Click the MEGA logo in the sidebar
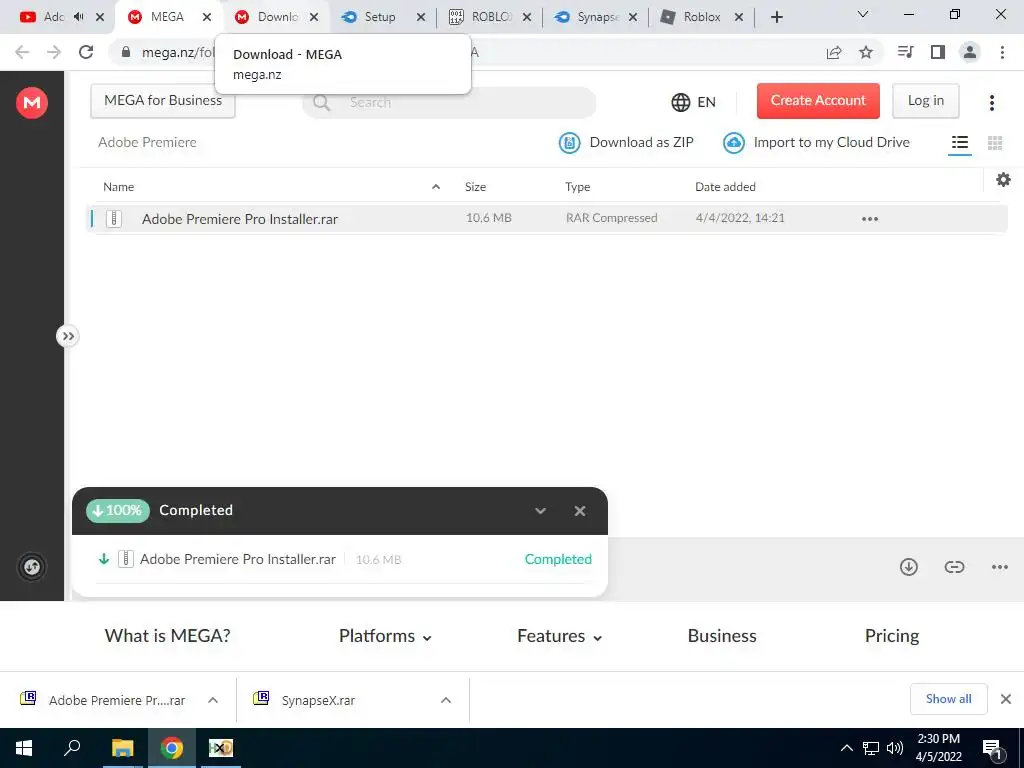 (31, 103)
